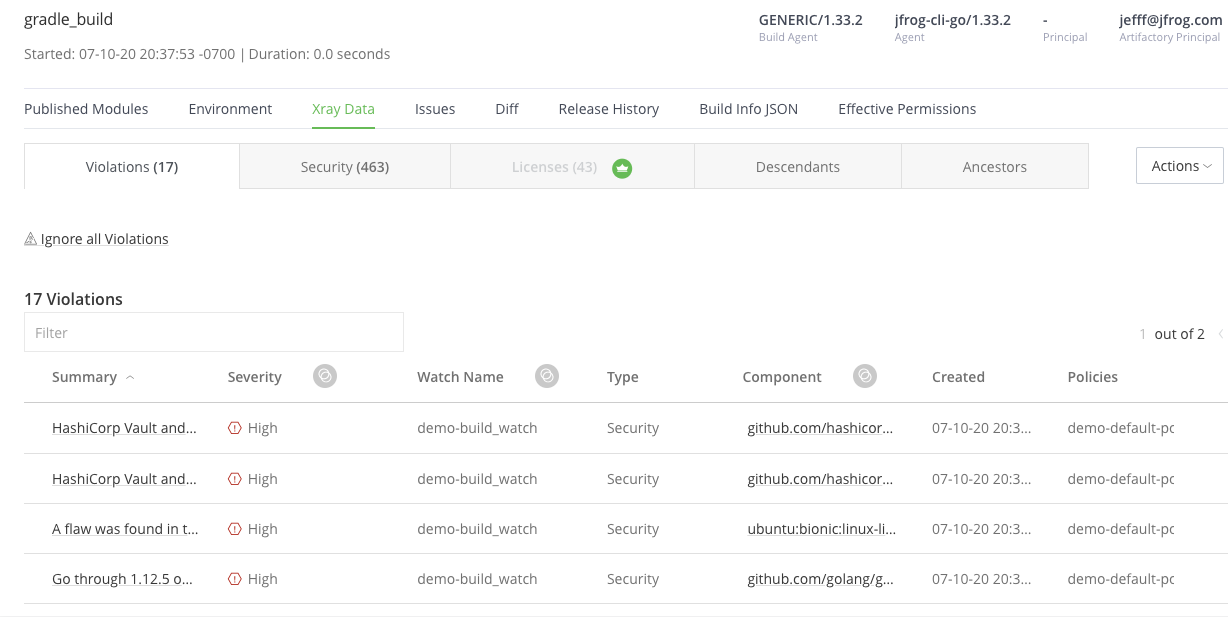Click the filter icon beside Severity column
Screen dimensions: 1228x617
click(x=324, y=376)
